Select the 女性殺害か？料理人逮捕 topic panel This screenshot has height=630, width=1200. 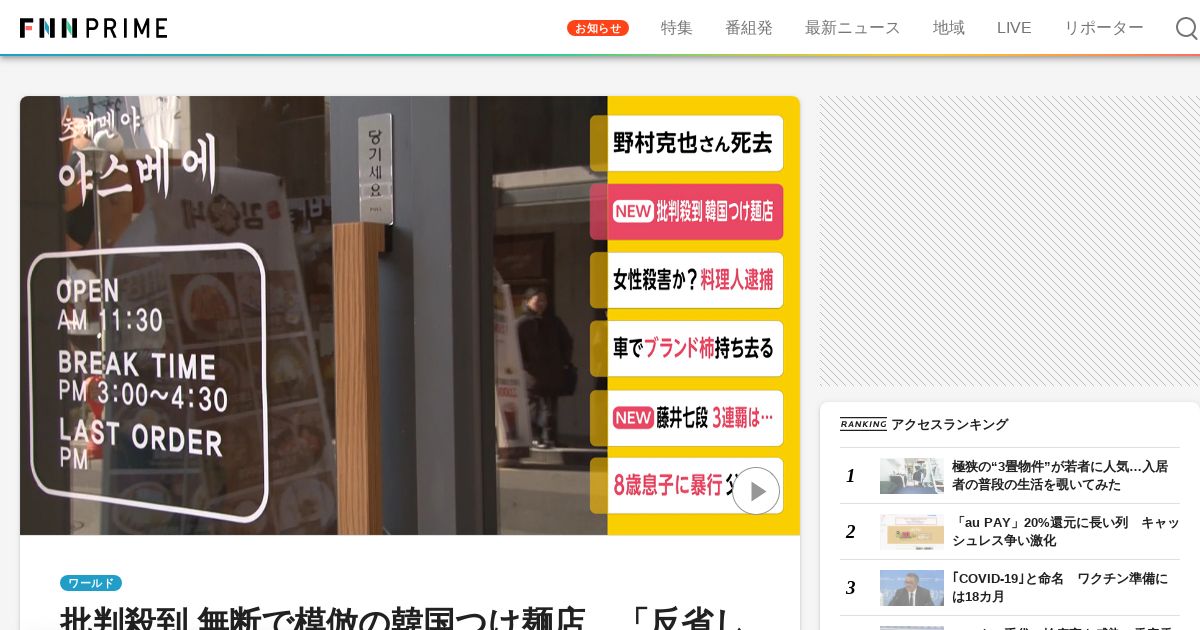click(687, 280)
